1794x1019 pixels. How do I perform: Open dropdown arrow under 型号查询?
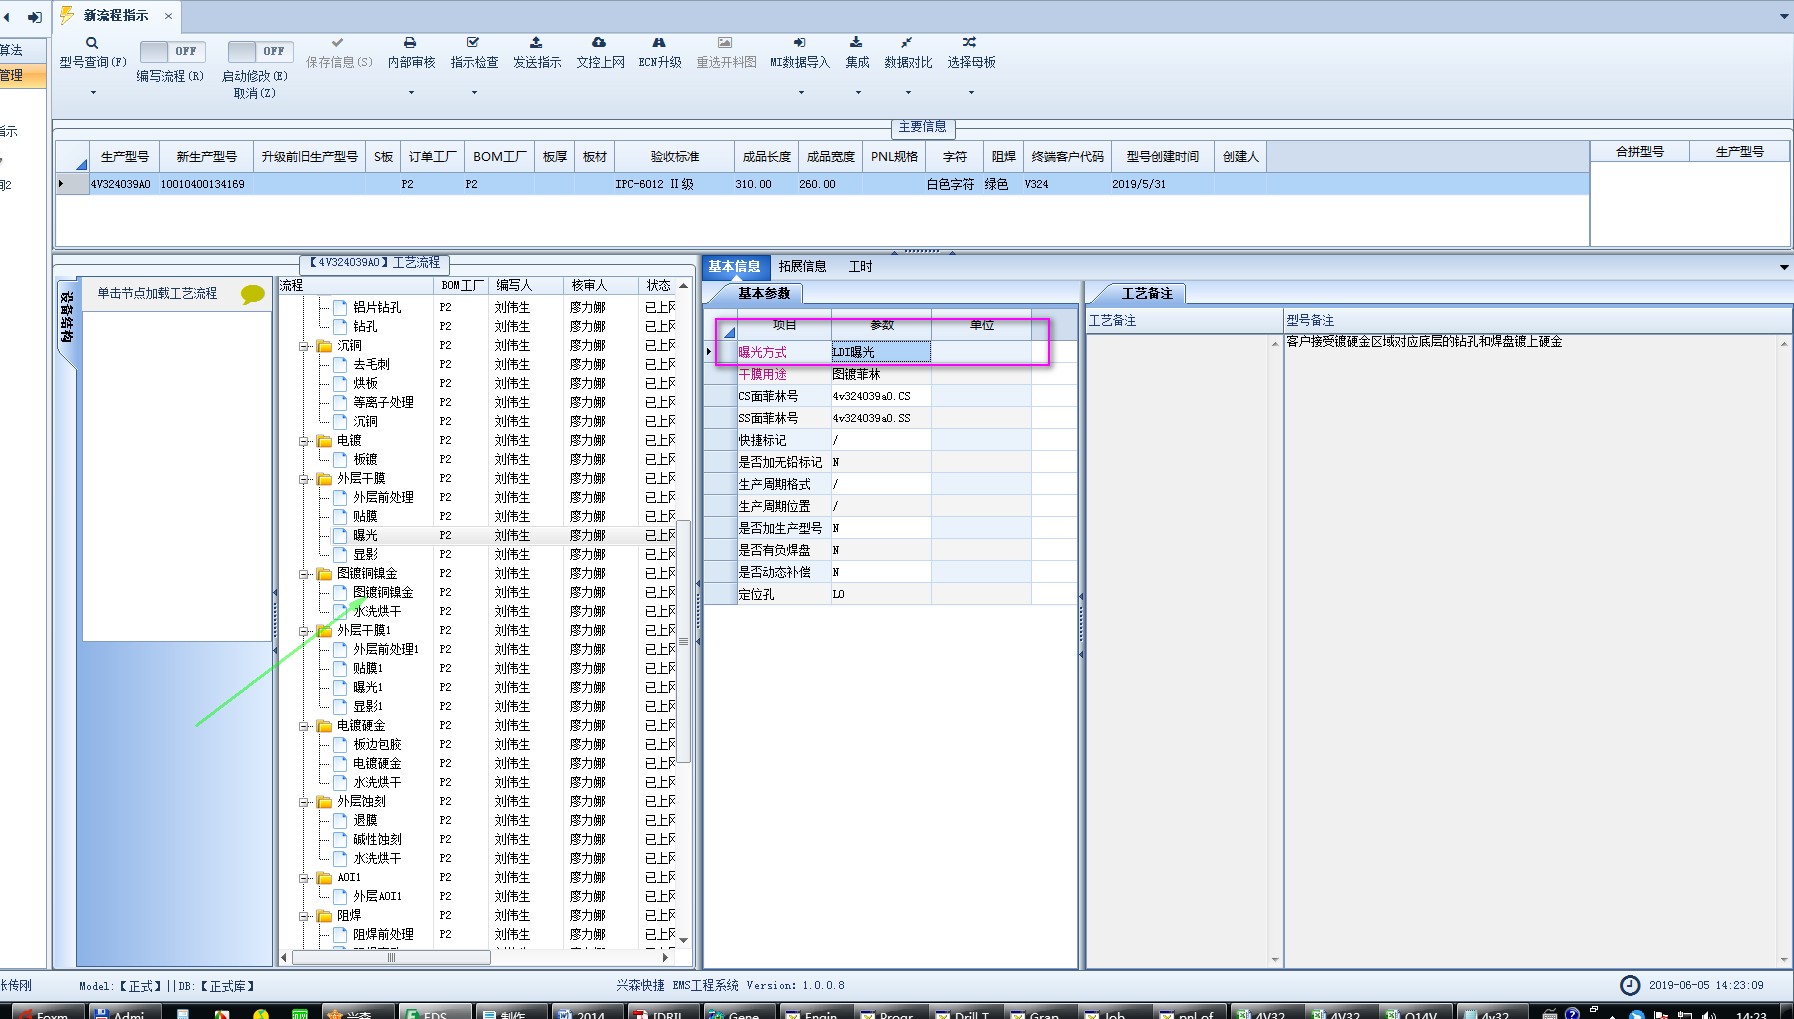pyautogui.click(x=93, y=93)
